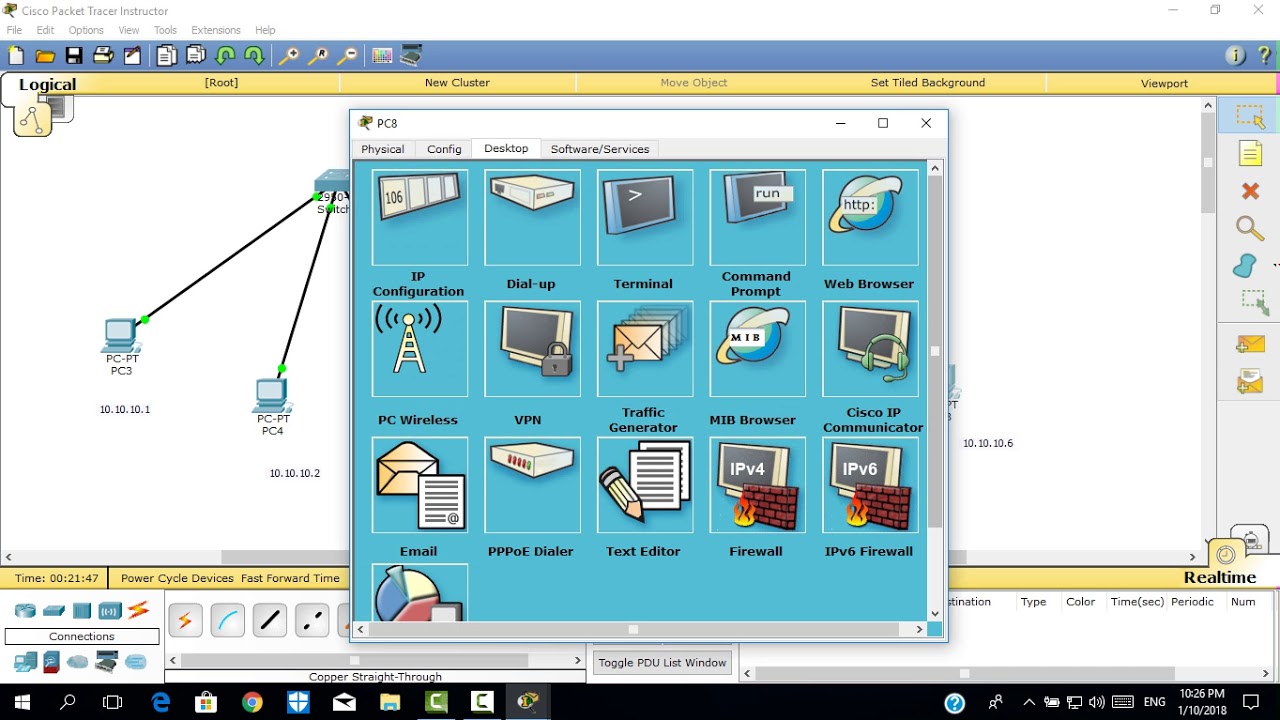Open the drawing palette icon
The image size is (1280, 720).
[x=382, y=56]
